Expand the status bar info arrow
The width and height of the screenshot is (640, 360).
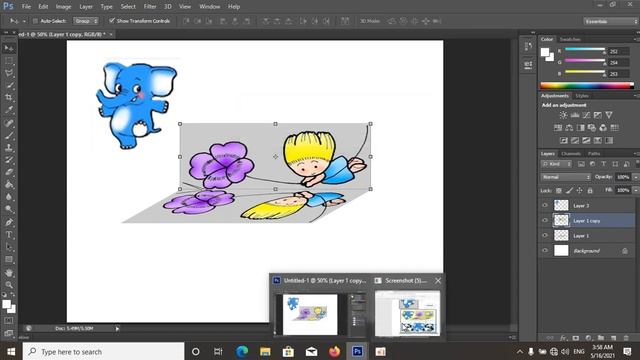coord(117,329)
